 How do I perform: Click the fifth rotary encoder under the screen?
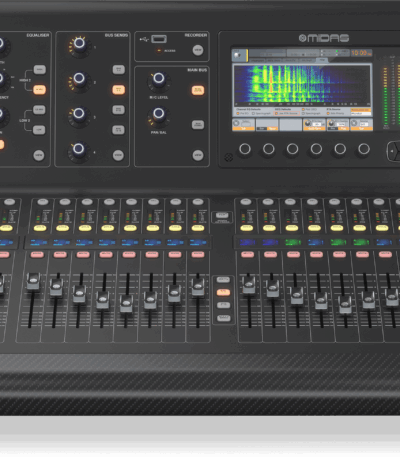point(340,149)
